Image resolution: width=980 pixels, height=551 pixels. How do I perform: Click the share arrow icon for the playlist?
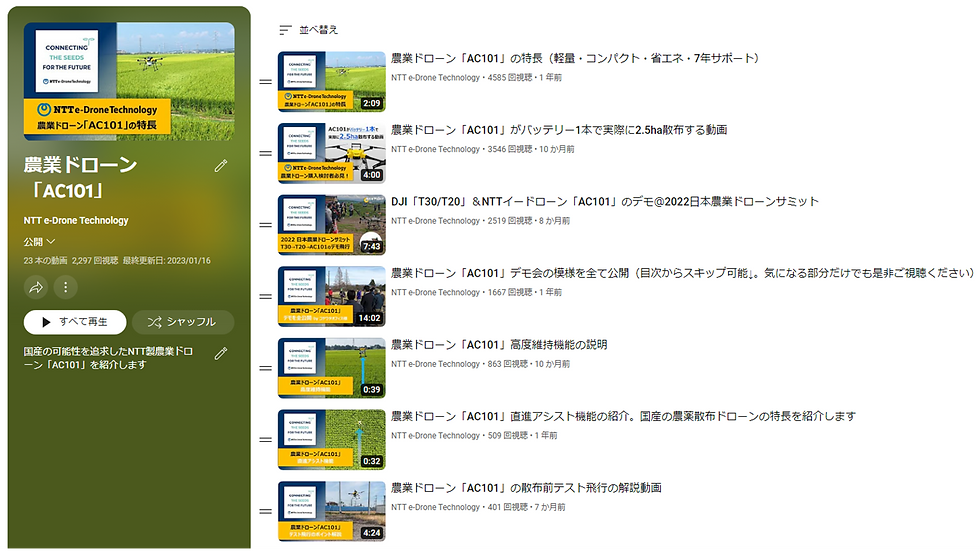coord(36,287)
